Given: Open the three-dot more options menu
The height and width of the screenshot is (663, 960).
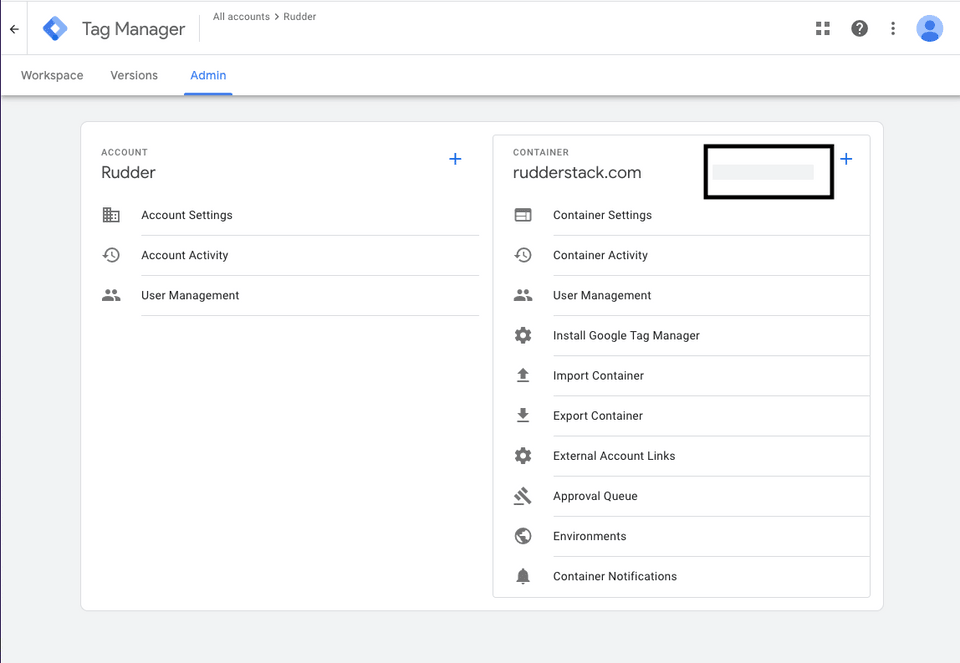Looking at the screenshot, I should (893, 28).
